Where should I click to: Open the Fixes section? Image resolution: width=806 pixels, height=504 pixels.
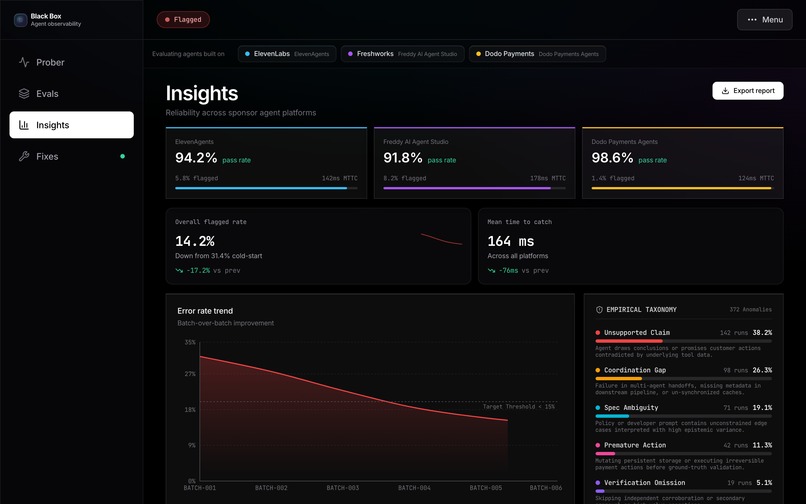tap(71, 156)
